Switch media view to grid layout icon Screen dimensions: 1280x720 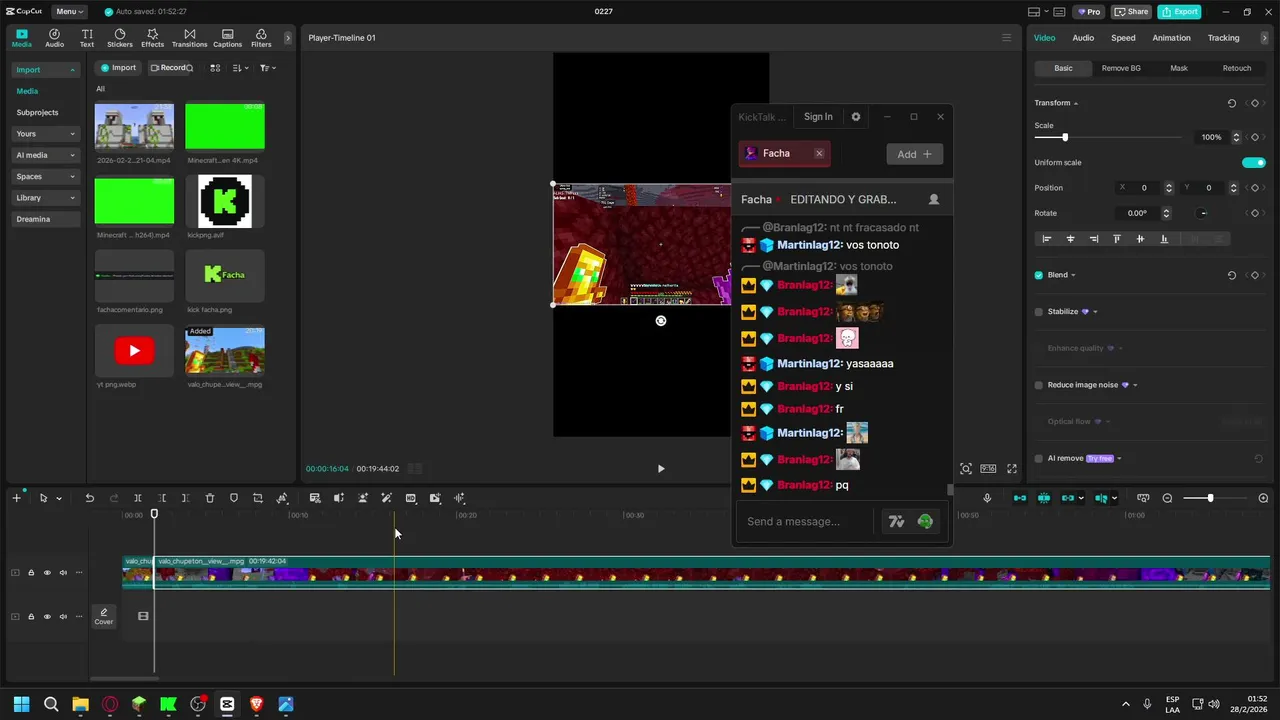215,68
